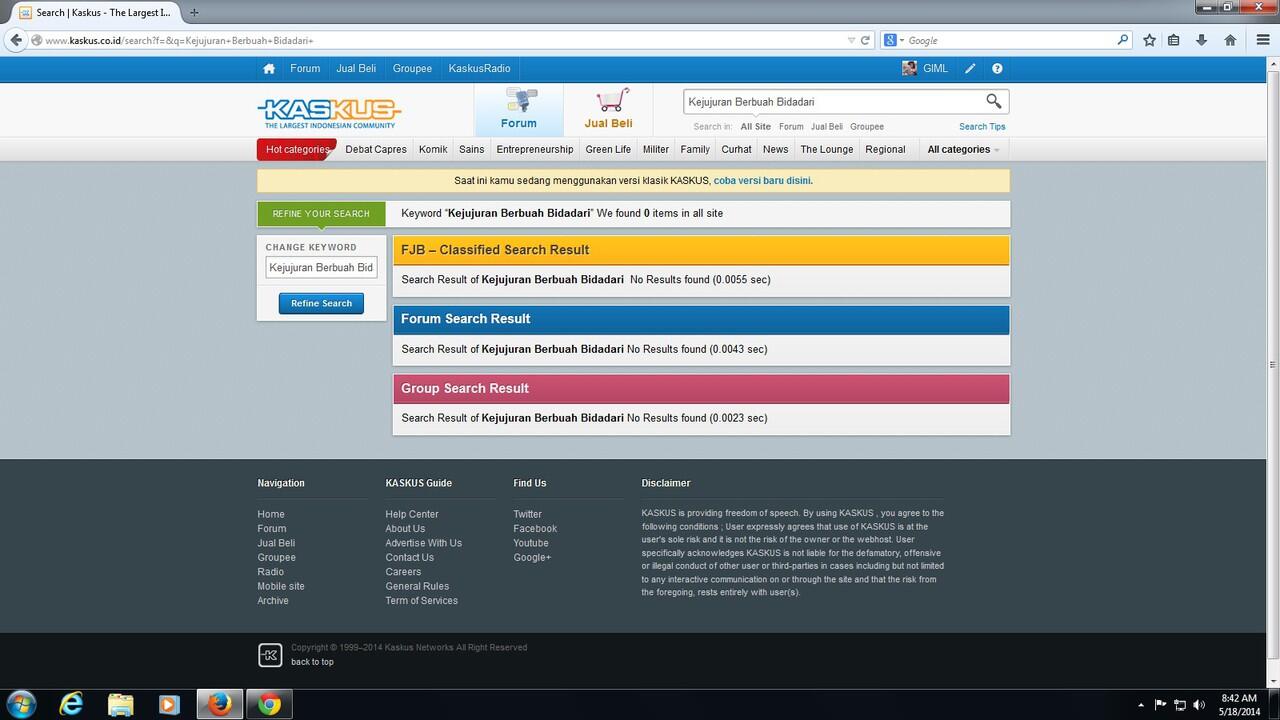Open Mobile site footer link
This screenshot has width=1280, height=720.
pyautogui.click(x=281, y=586)
